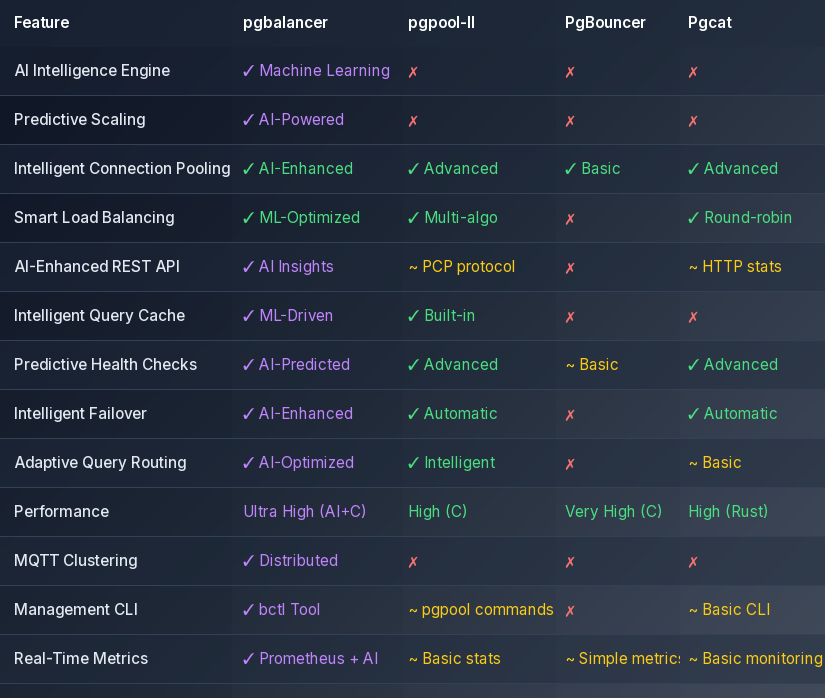The width and height of the screenshot is (825, 698).
Task: Click the red X for PgBouncer Intelligent Failover
Action: pyautogui.click(x=570, y=415)
